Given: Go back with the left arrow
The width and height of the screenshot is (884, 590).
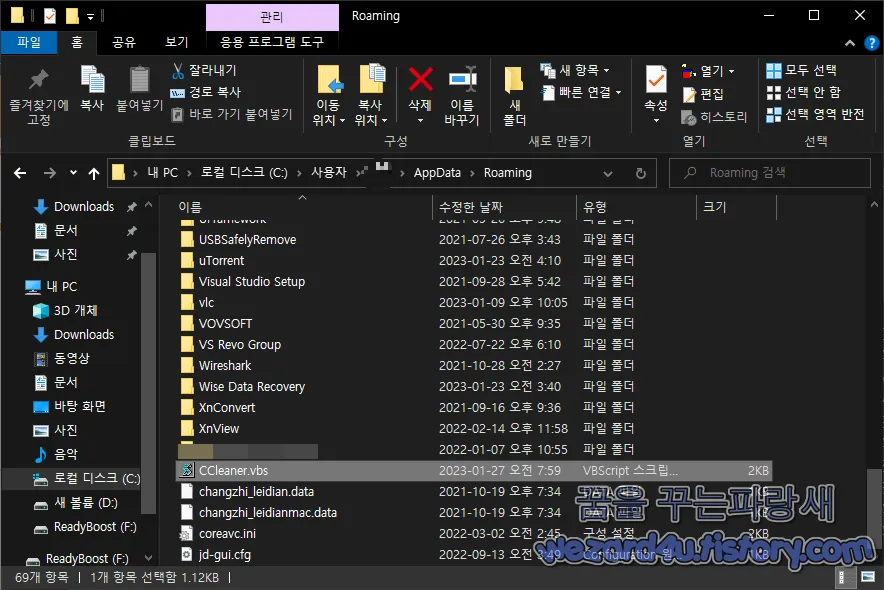Looking at the screenshot, I should [x=20, y=173].
